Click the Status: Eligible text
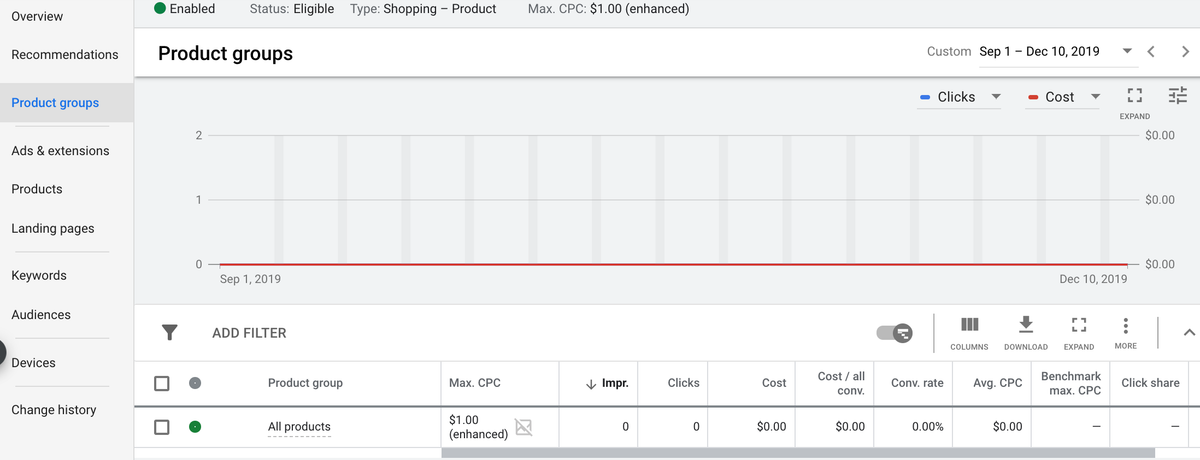The width and height of the screenshot is (1200, 460). pos(291,9)
